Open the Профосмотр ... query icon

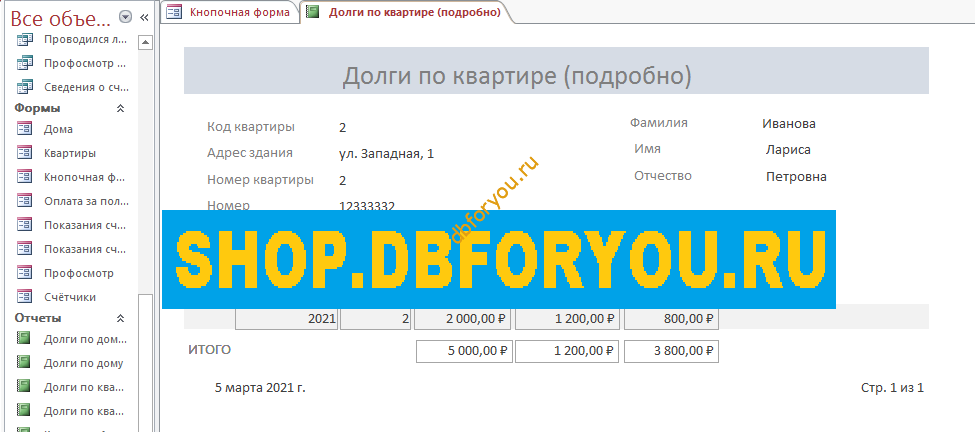[x=24, y=63]
